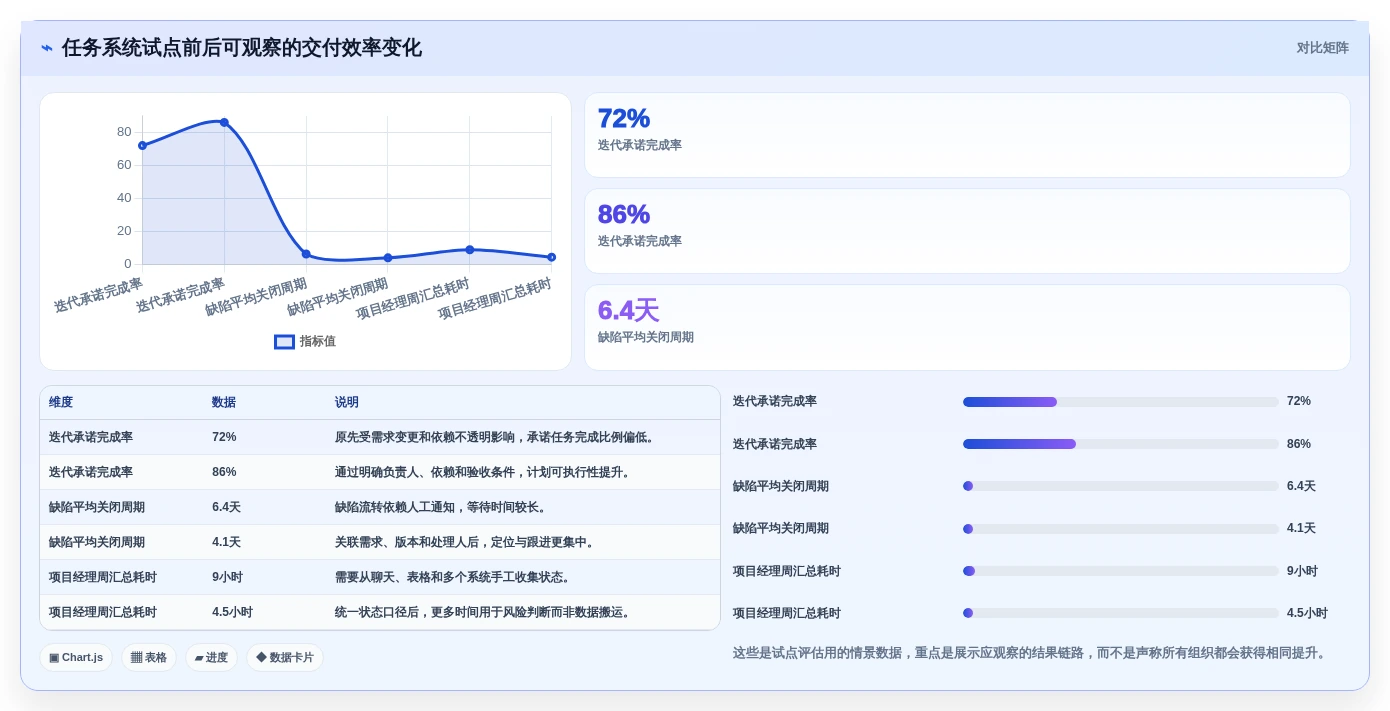
Task: Click the description 通过明确负责人、依赖和验收条件
Action: 484,472
